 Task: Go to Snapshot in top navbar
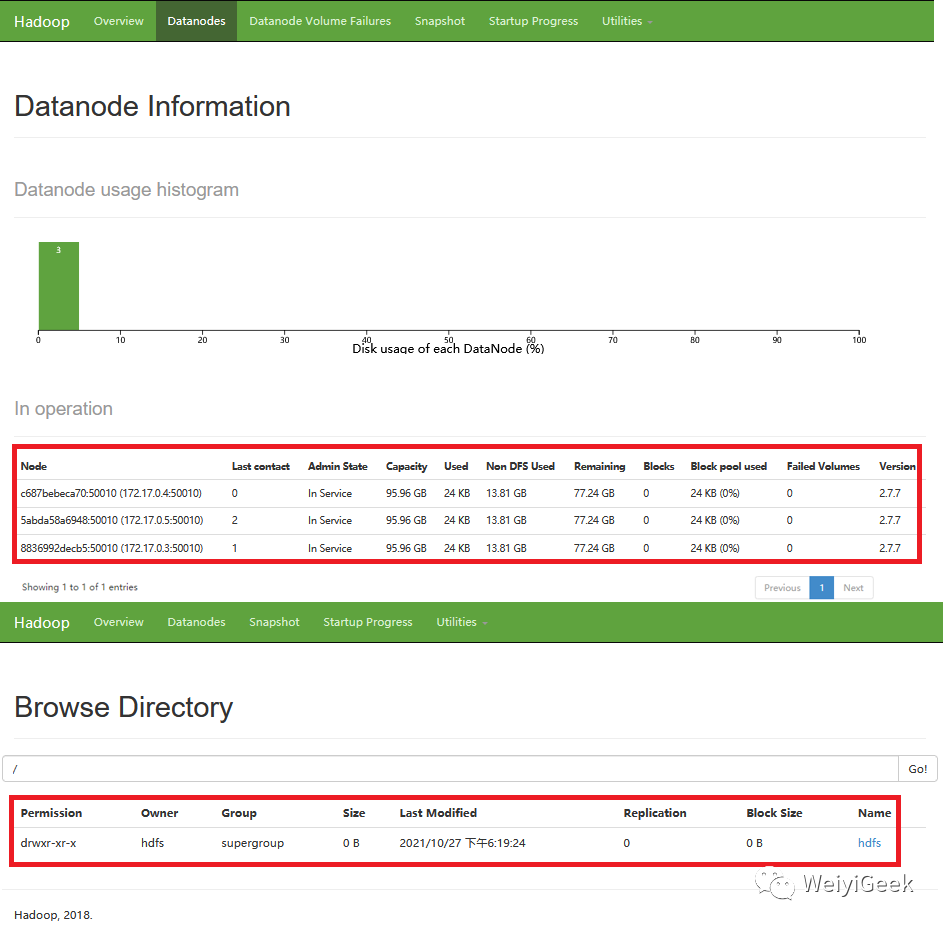tap(439, 21)
